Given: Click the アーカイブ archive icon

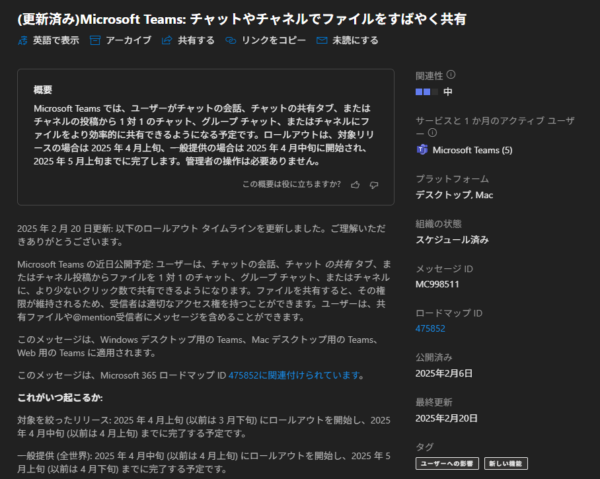Looking at the screenshot, I should 95,40.
